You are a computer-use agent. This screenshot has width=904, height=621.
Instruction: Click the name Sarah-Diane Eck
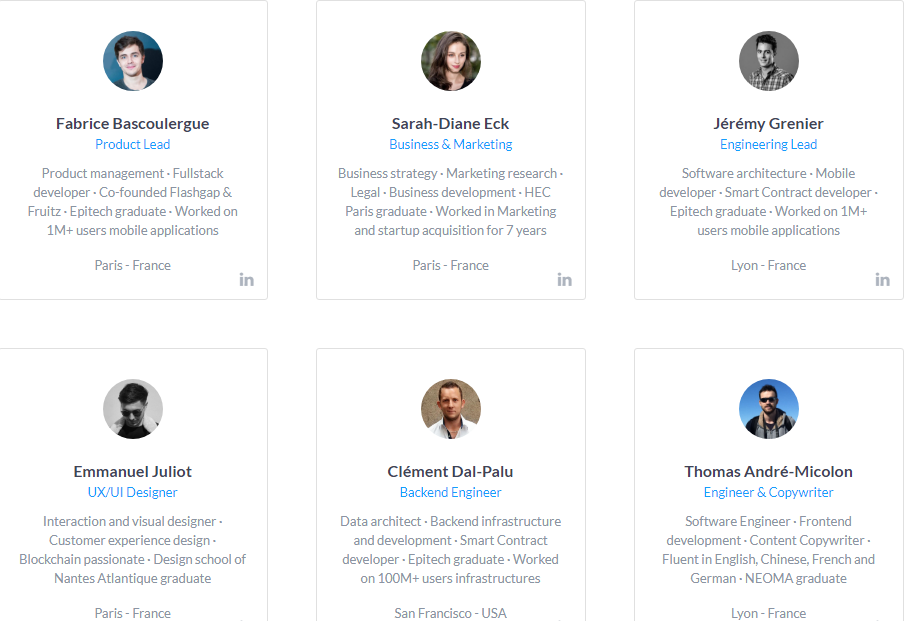[x=451, y=124]
